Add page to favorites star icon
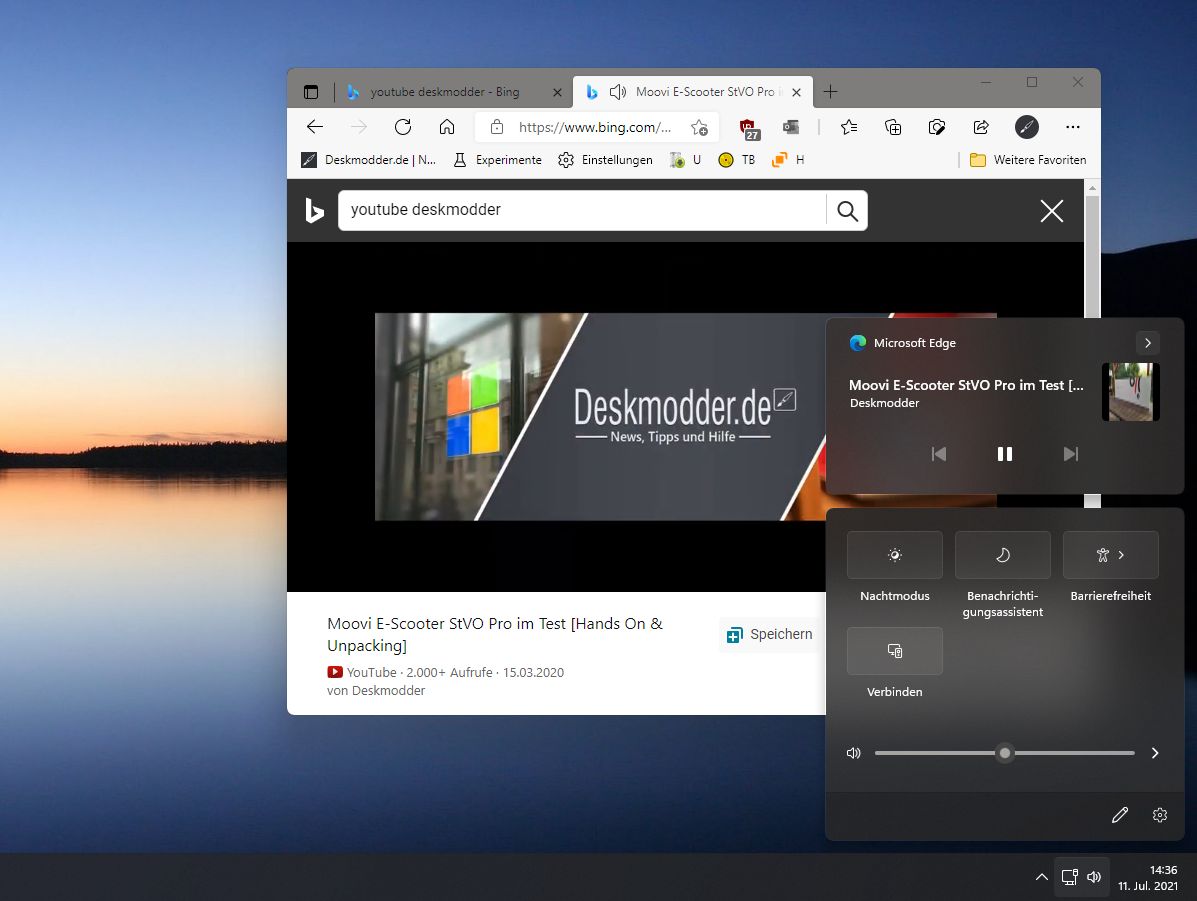 [x=699, y=128]
